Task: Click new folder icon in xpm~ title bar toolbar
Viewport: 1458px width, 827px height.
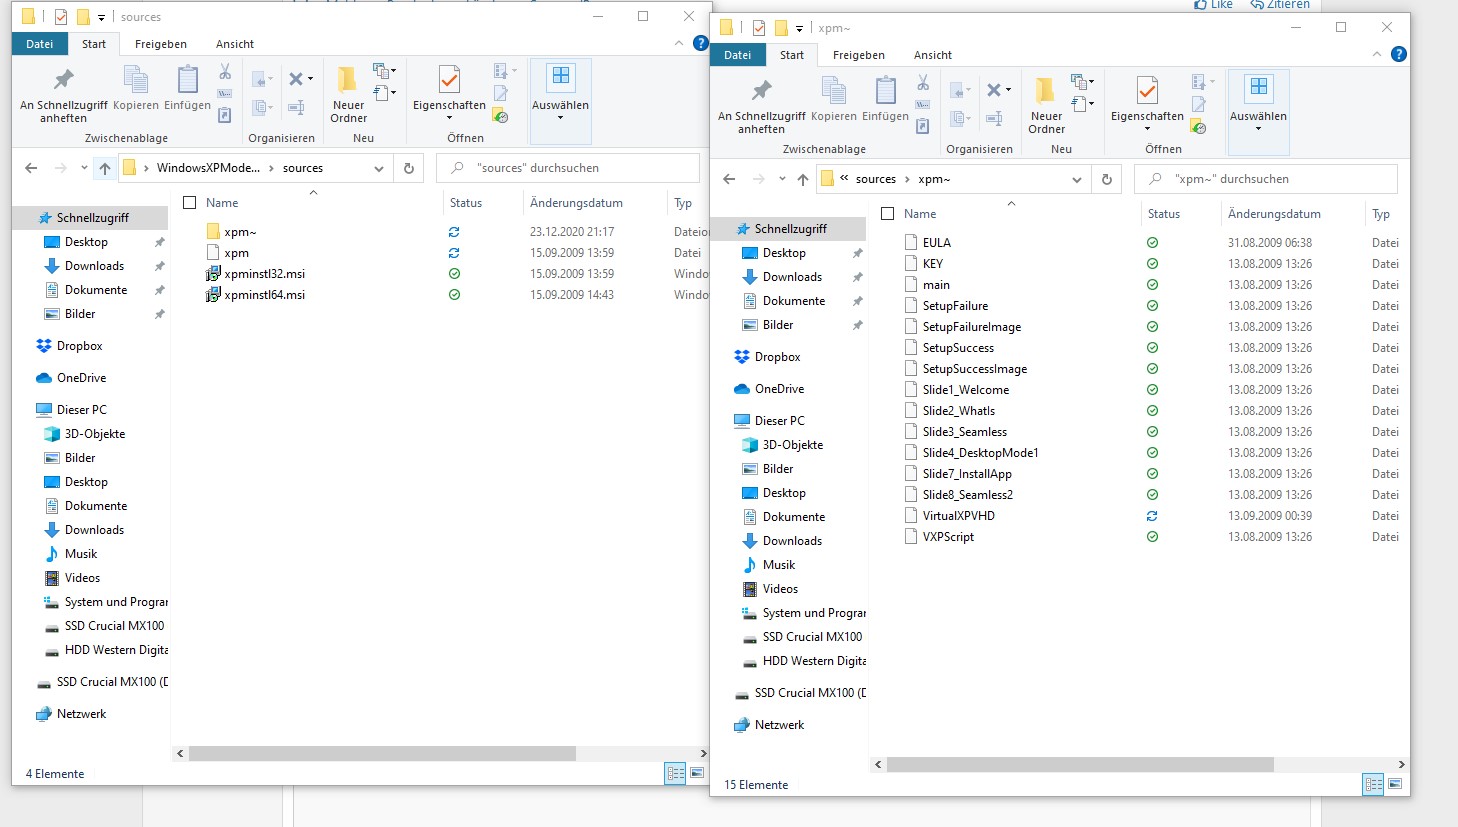Action: point(781,28)
